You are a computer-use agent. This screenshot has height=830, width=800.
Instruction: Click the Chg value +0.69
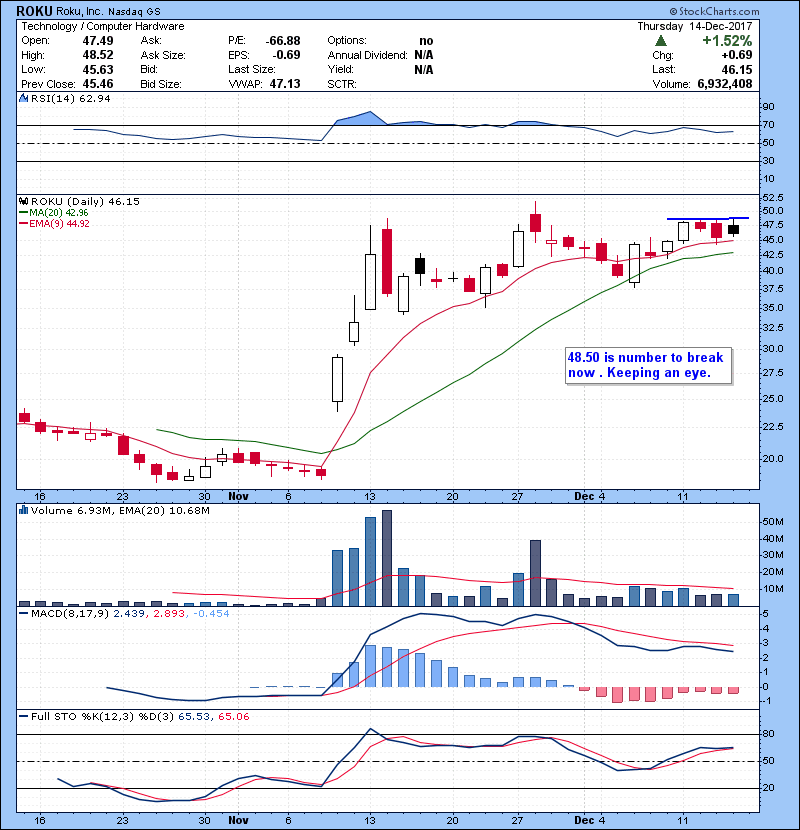click(x=736, y=55)
